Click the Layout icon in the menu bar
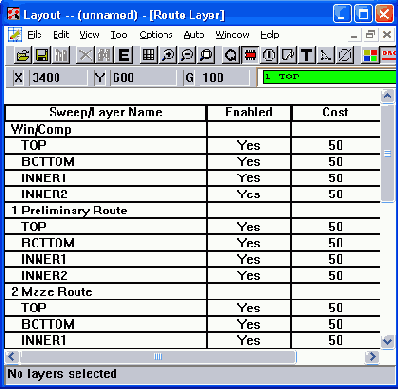Screen dimensions: 398x389 (x=14, y=35)
